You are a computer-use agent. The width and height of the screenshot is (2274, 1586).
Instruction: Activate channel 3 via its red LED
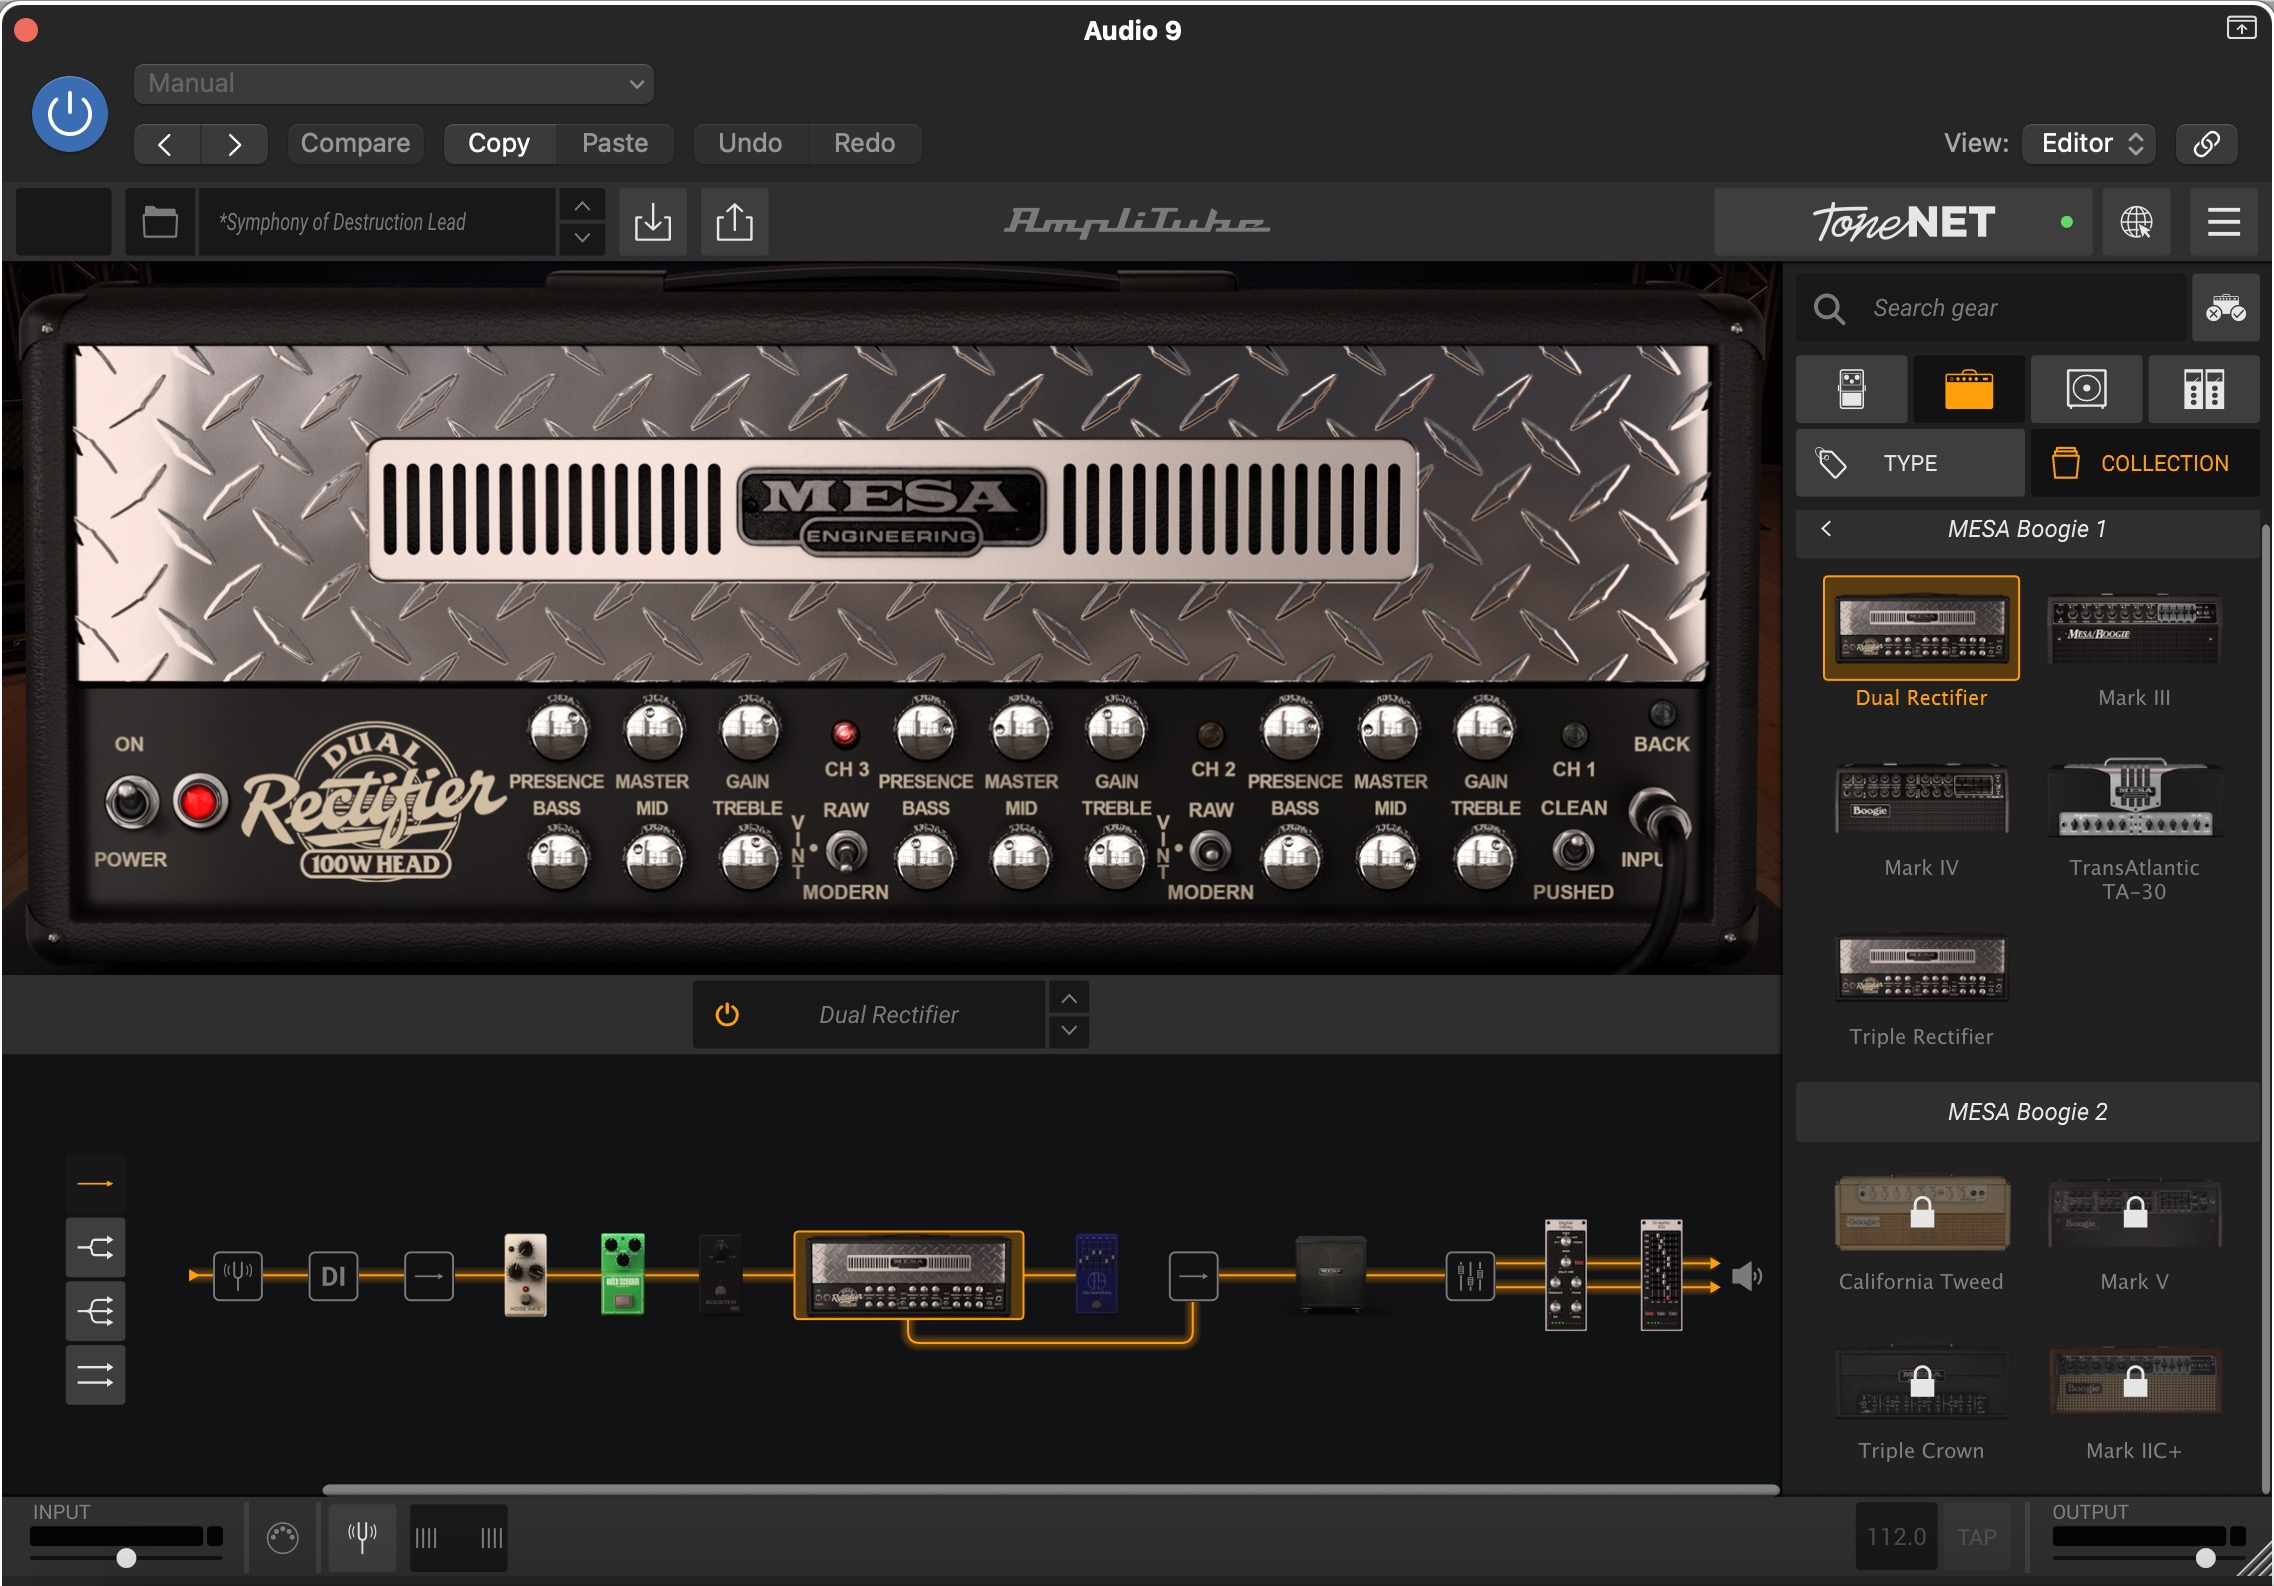[x=845, y=735]
